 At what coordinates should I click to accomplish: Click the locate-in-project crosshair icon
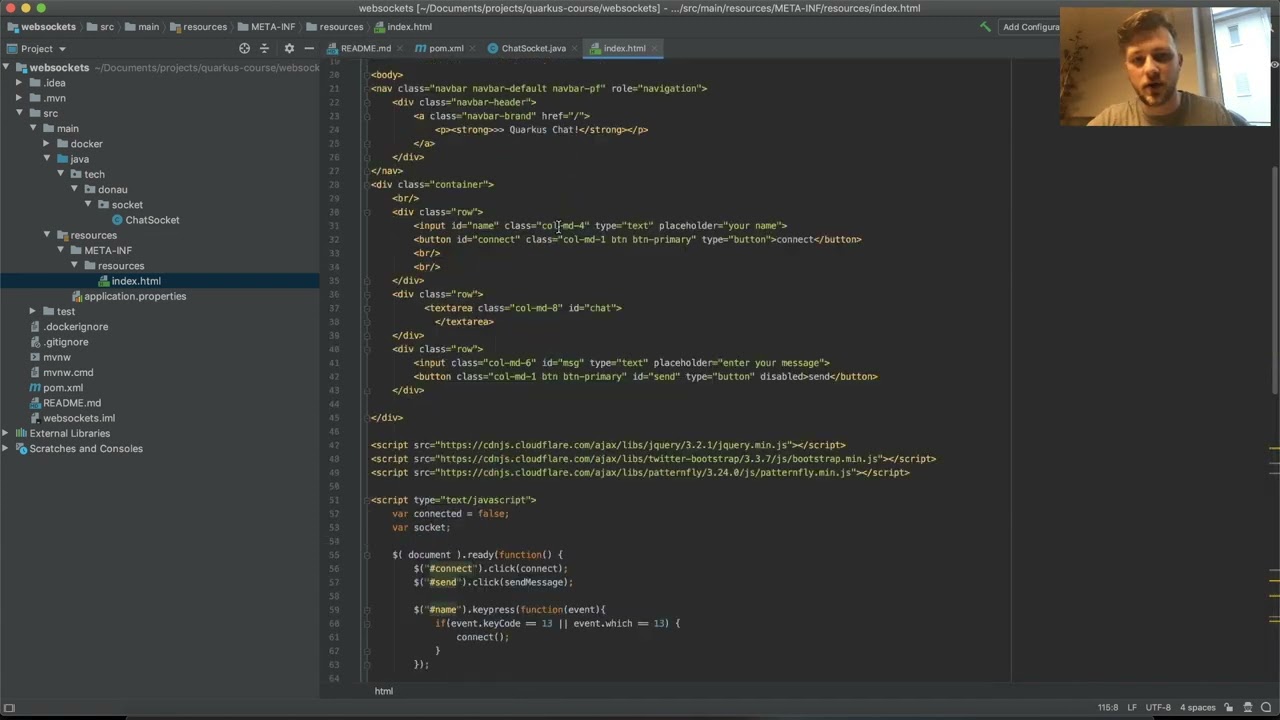[244, 48]
